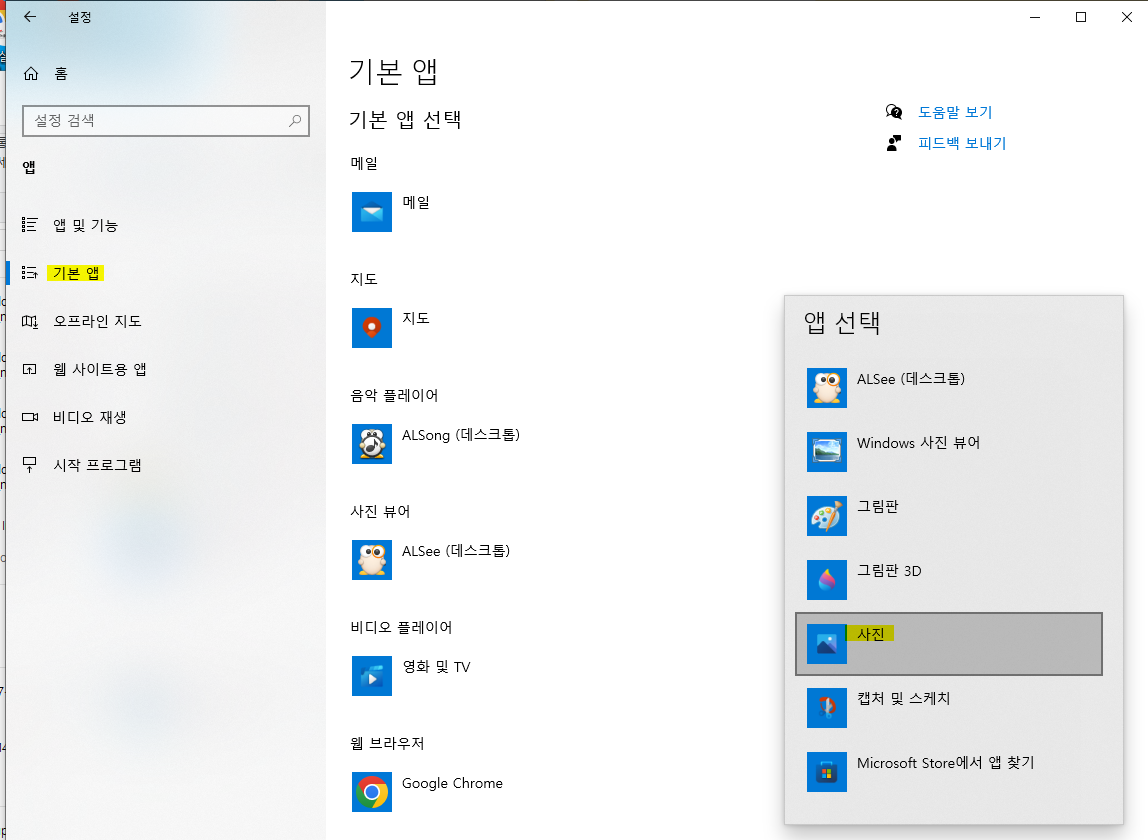Click the 피드백 보내기 person icon
Image resolution: width=1148 pixels, height=840 pixels.
(894, 143)
